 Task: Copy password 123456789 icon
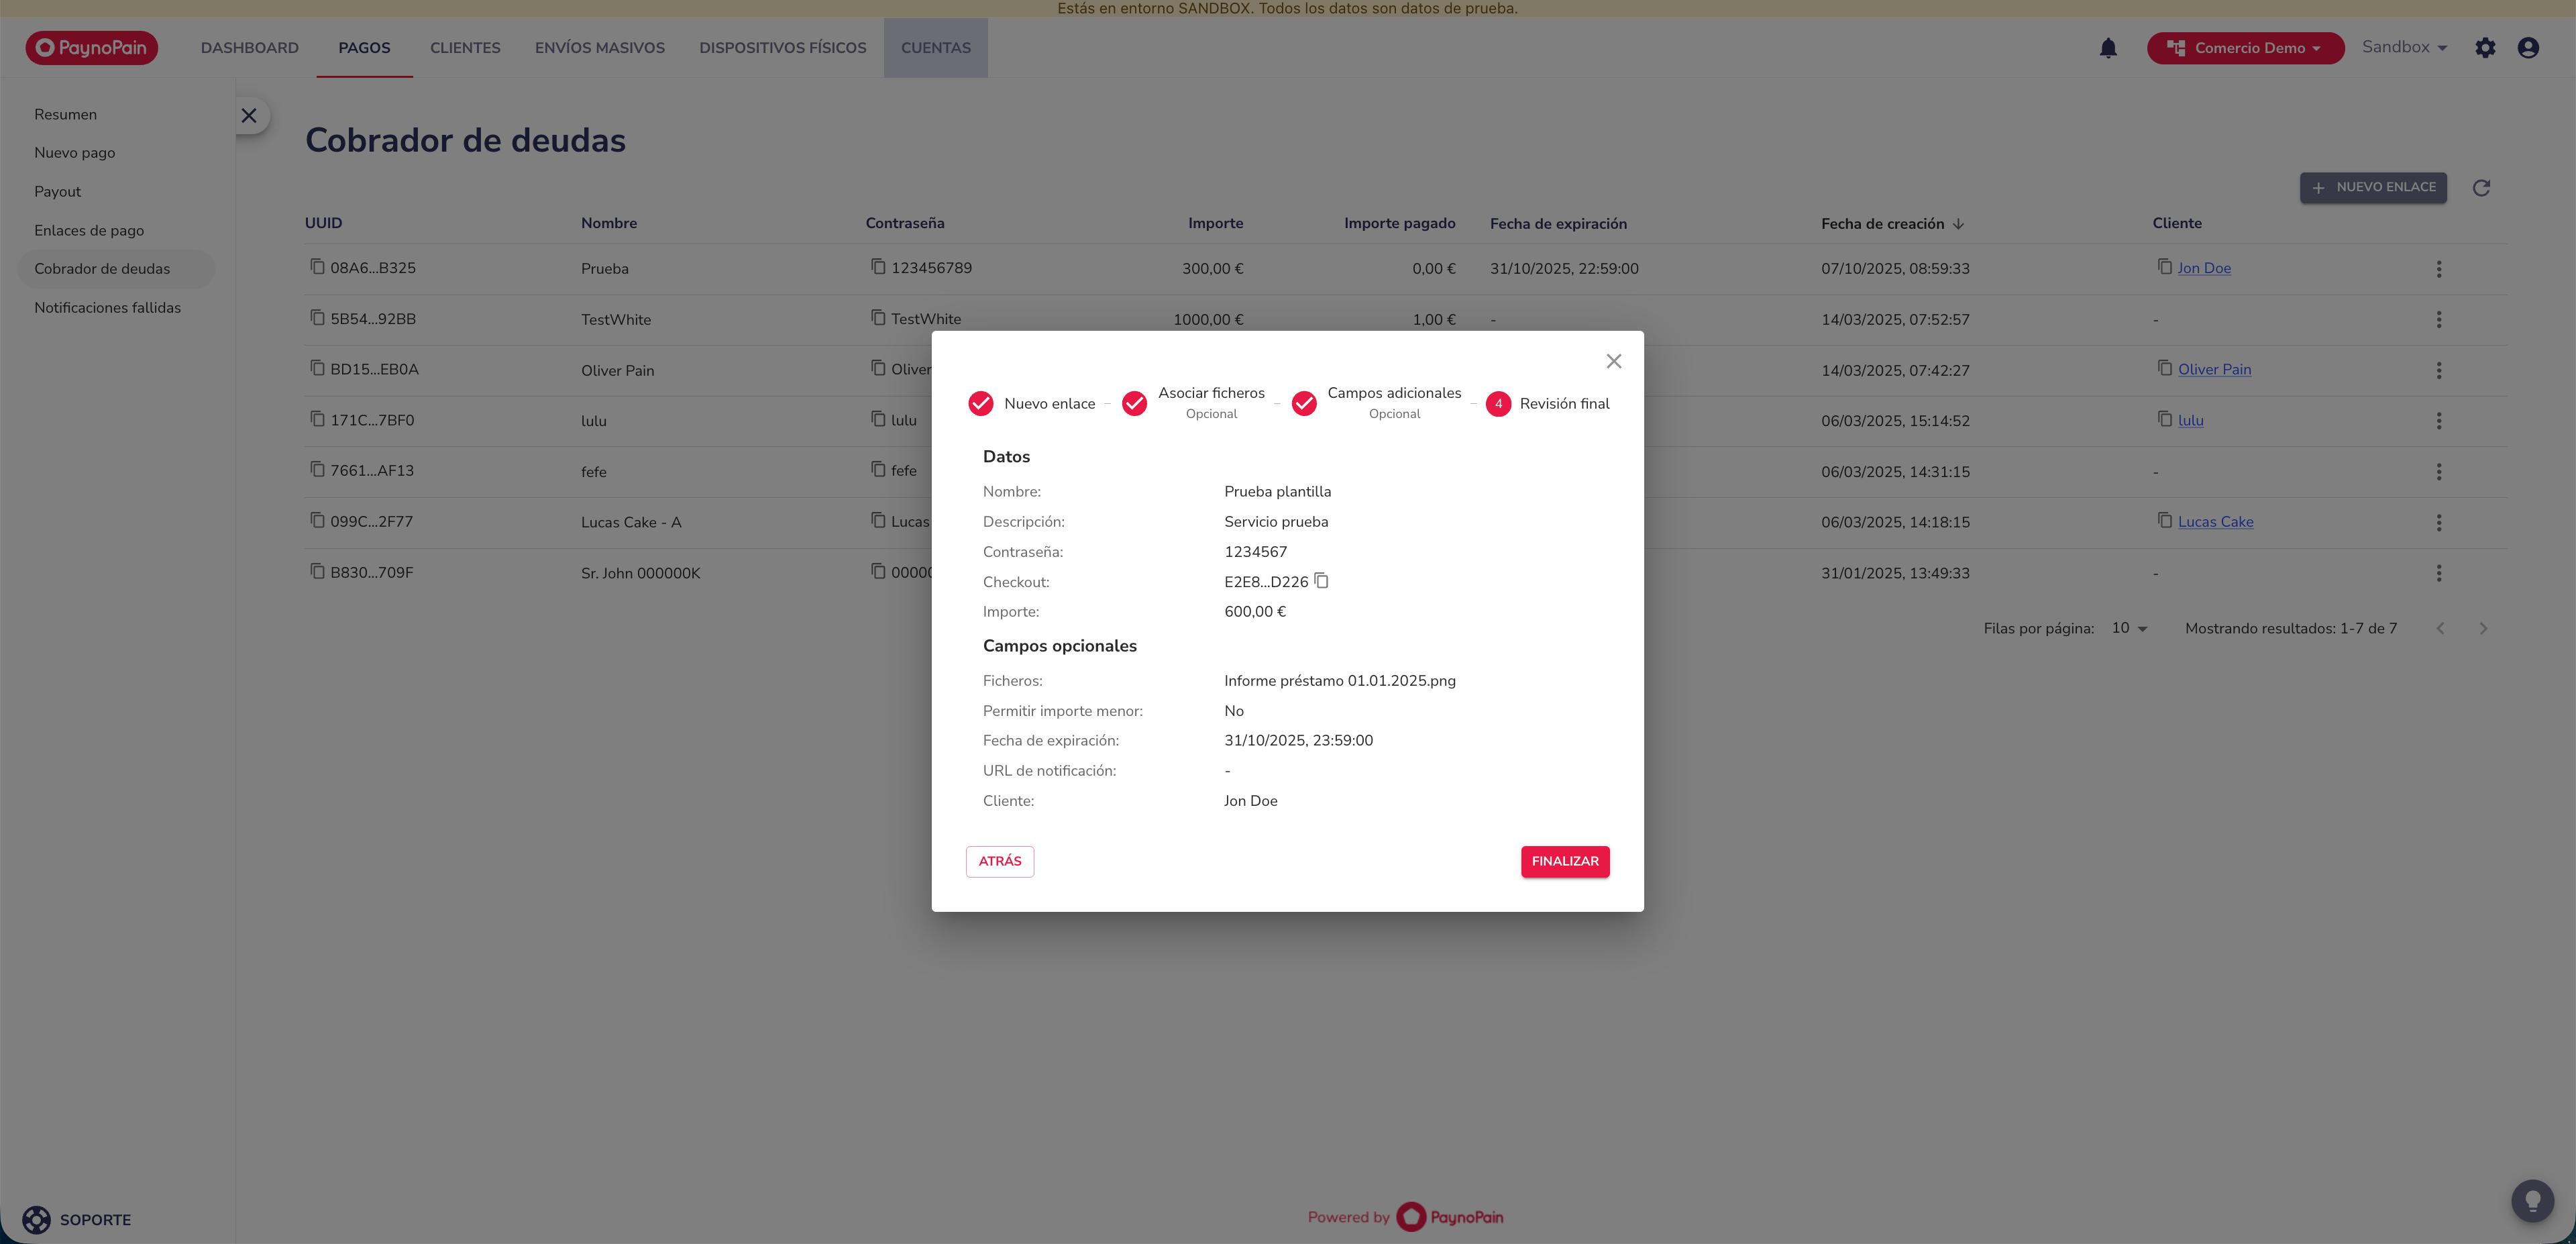878,267
